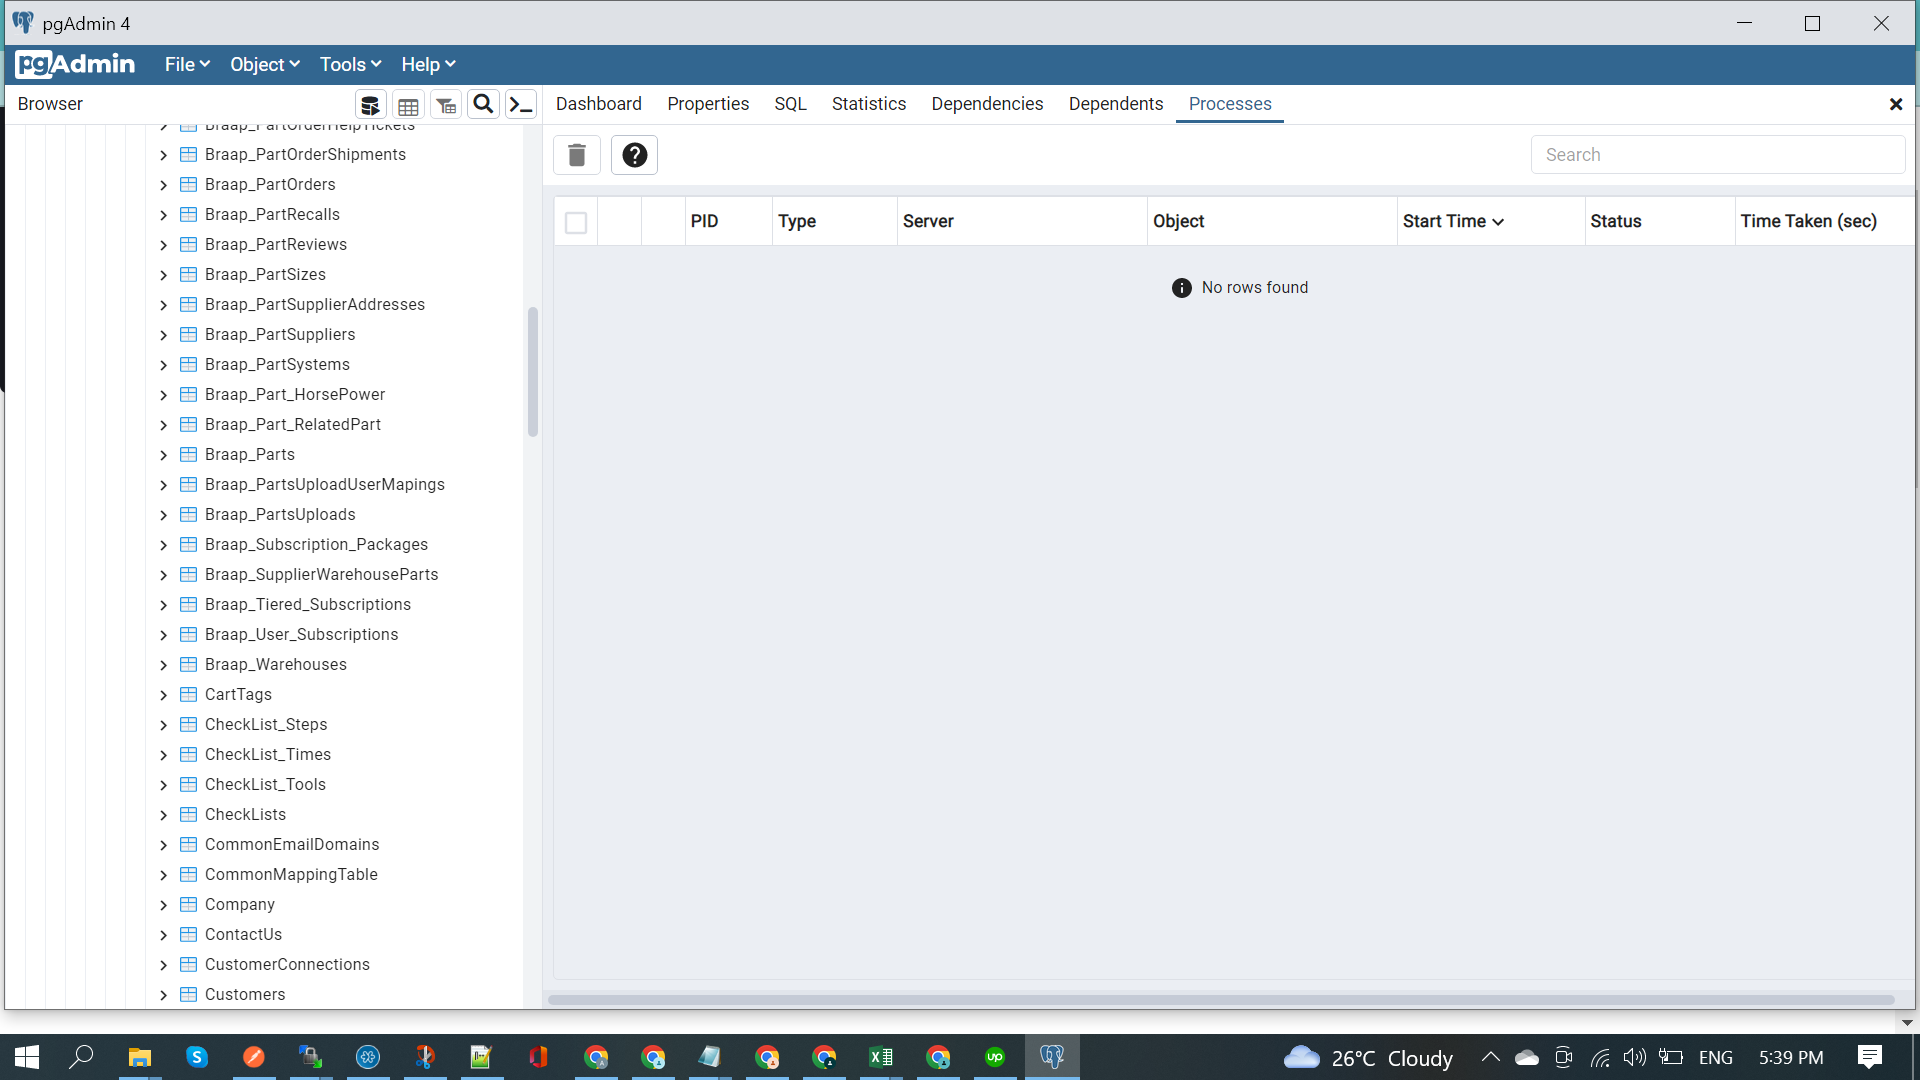Expand the Company table node

click(x=164, y=905)
